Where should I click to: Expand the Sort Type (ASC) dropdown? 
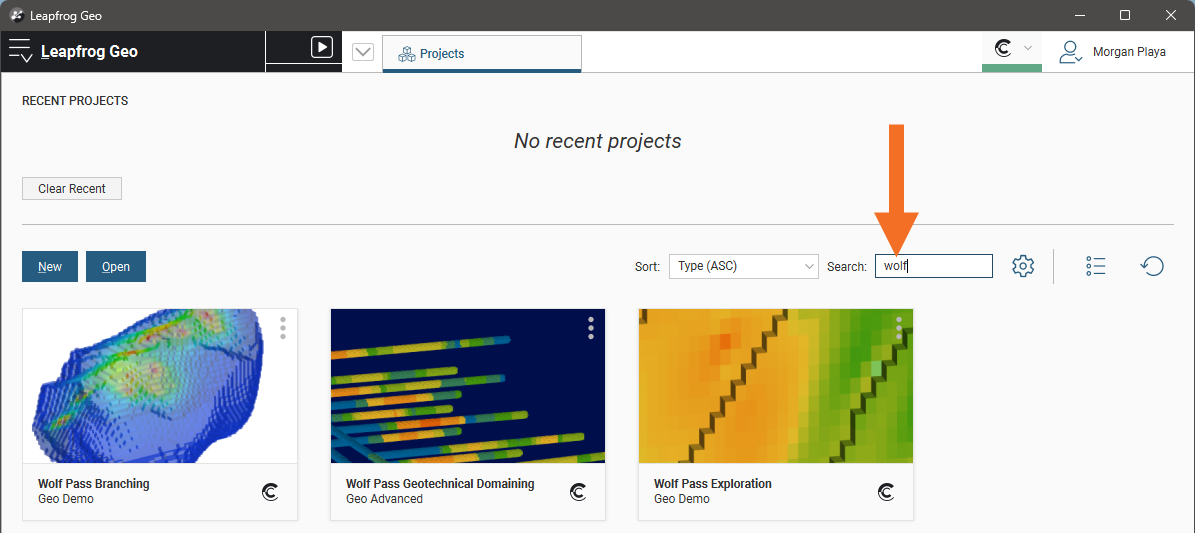(744, 266)
